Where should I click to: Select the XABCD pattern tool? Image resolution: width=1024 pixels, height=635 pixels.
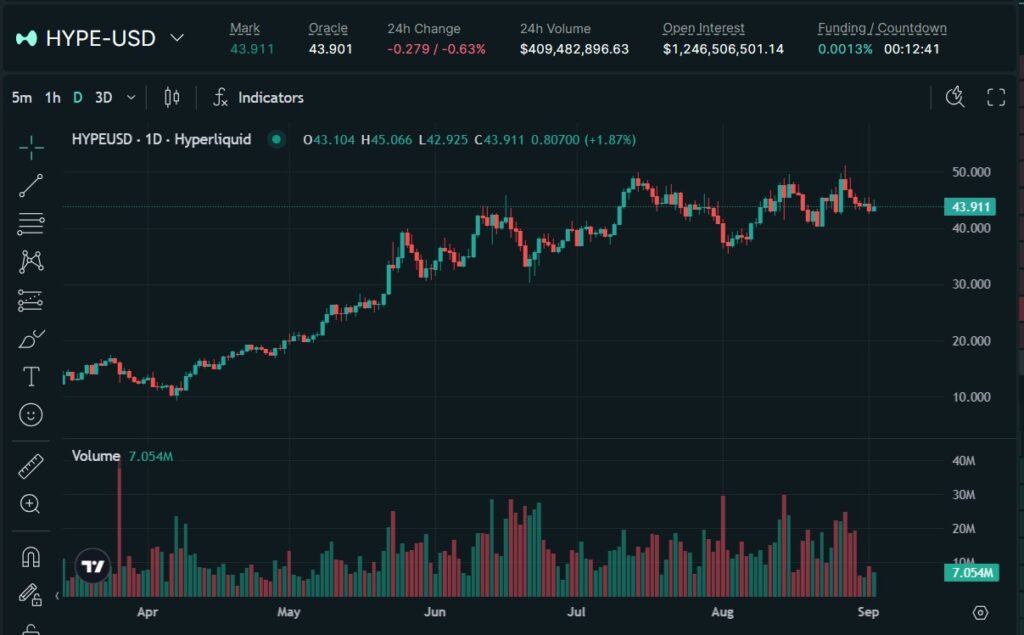tap(31, 262)
